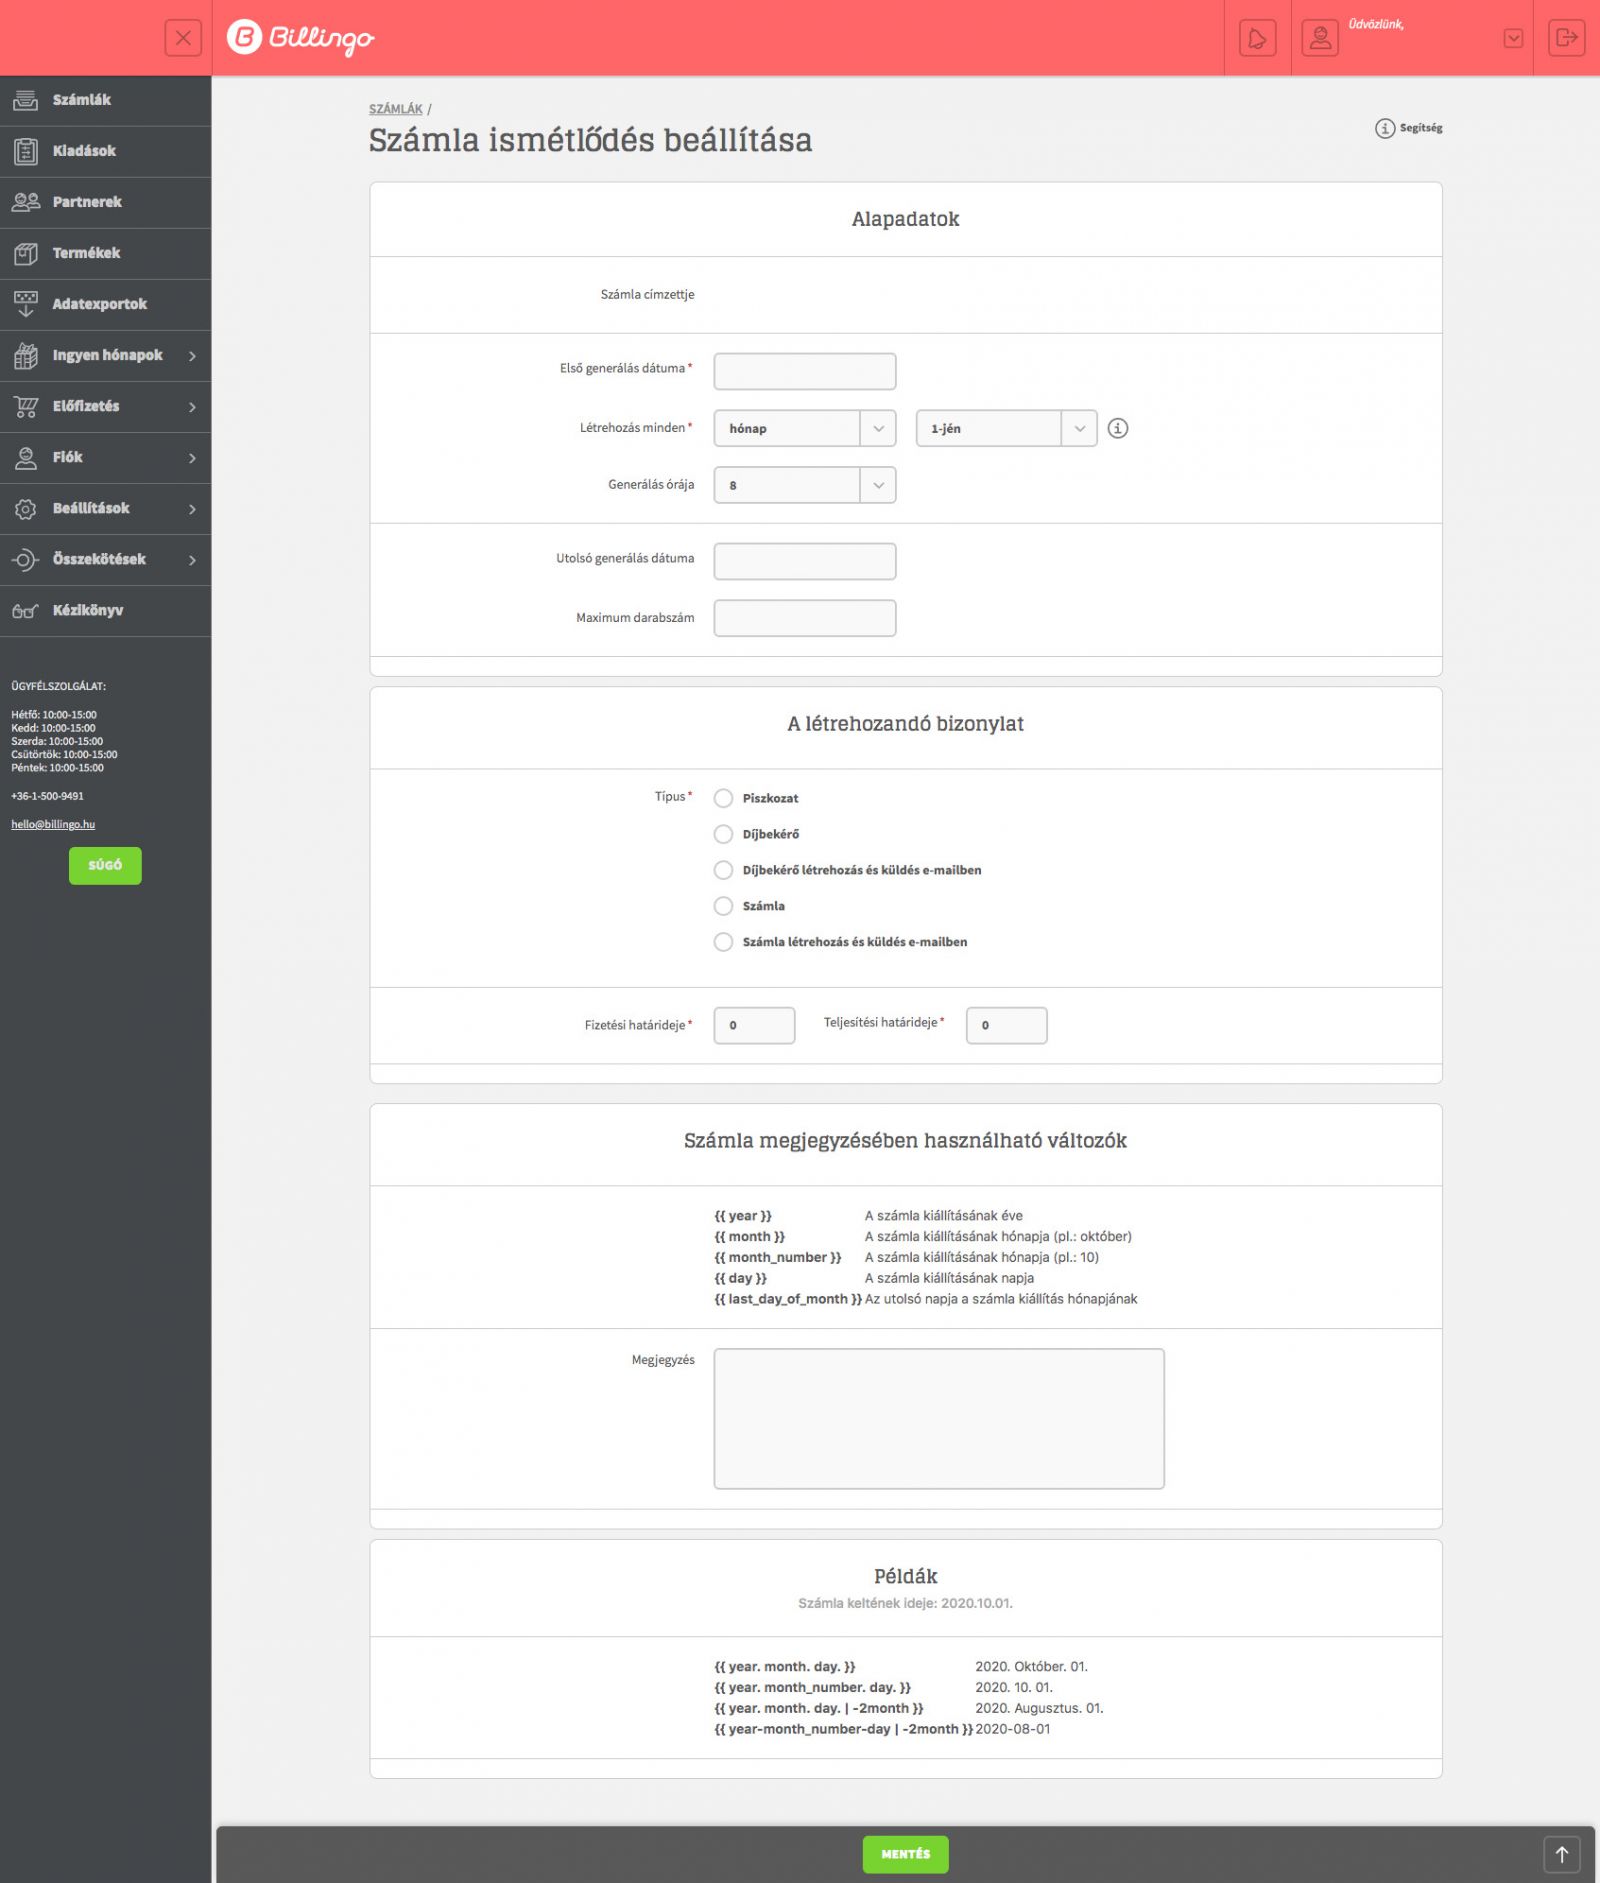Click the green MENTÉS button
The width and height of the screenshot is (1600, 1883).
click(x=905, y=1854)
